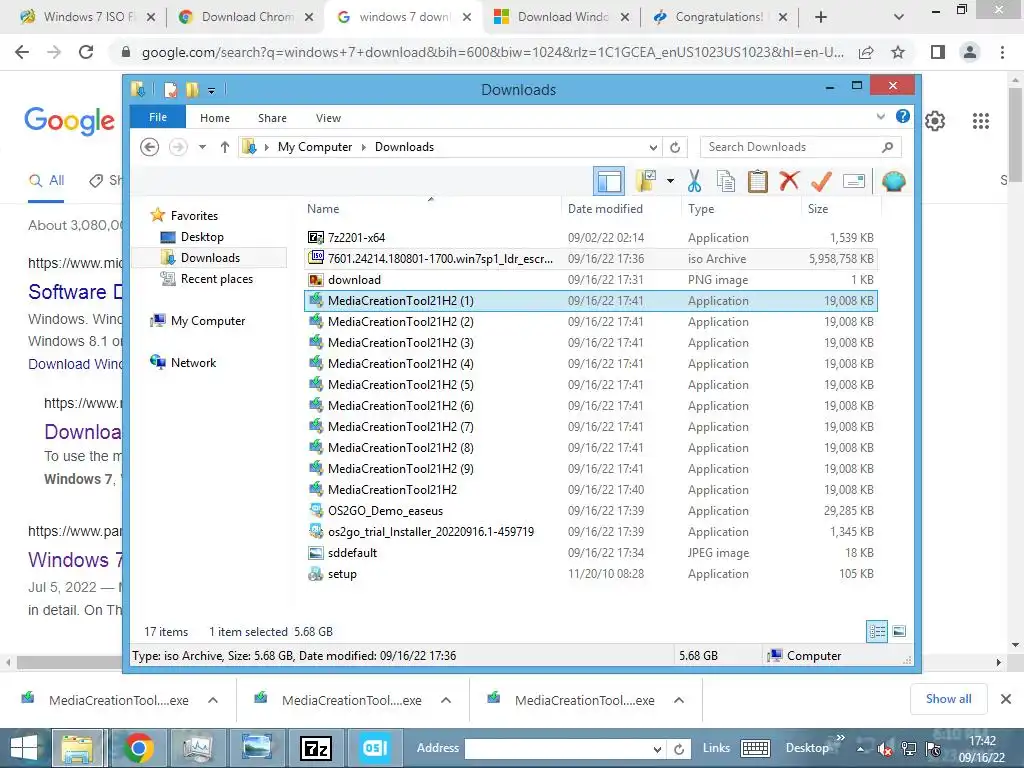Switch to Large icons view in status bar
The image size is (1024, 768).
[x=899, y=631]
